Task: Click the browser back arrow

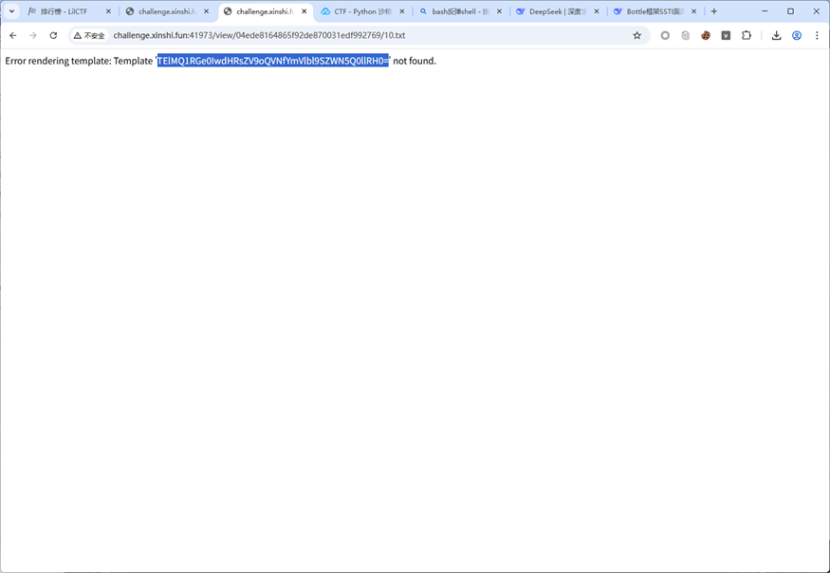Action: (13, 35)
